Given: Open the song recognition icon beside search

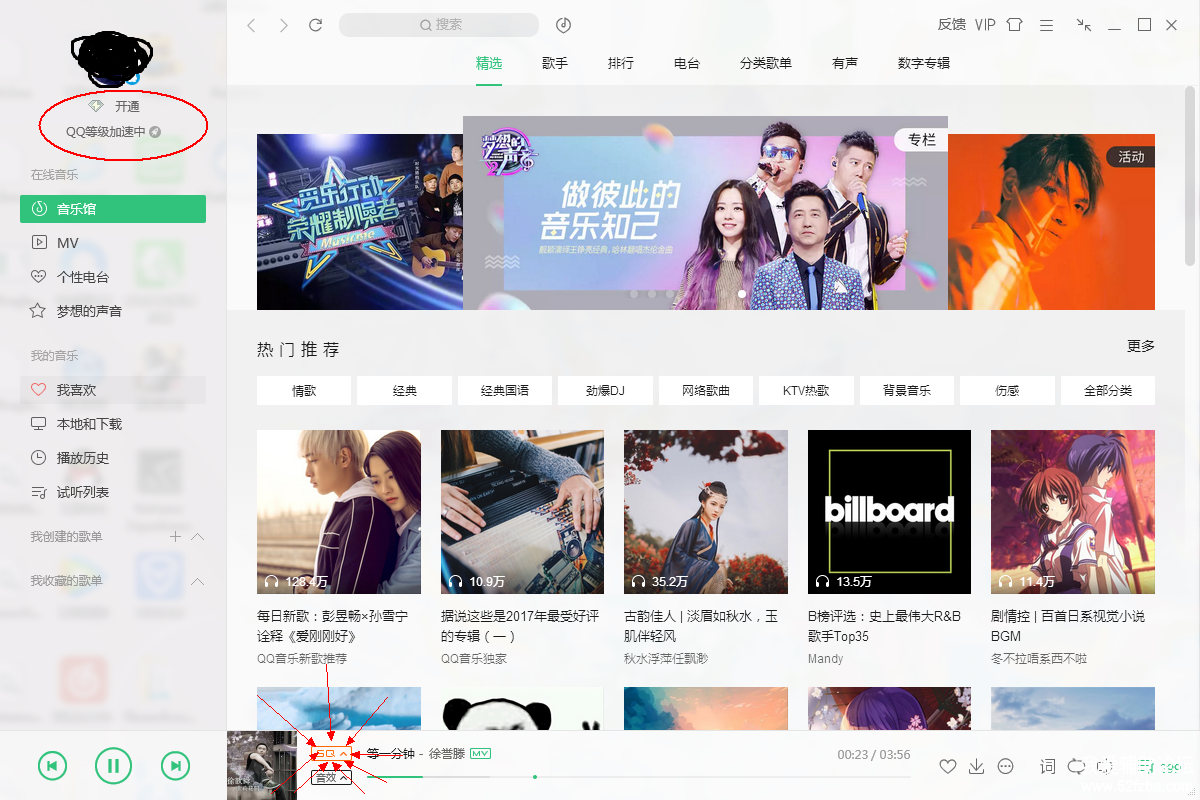Looking at the screenshot, I should 563,25.
